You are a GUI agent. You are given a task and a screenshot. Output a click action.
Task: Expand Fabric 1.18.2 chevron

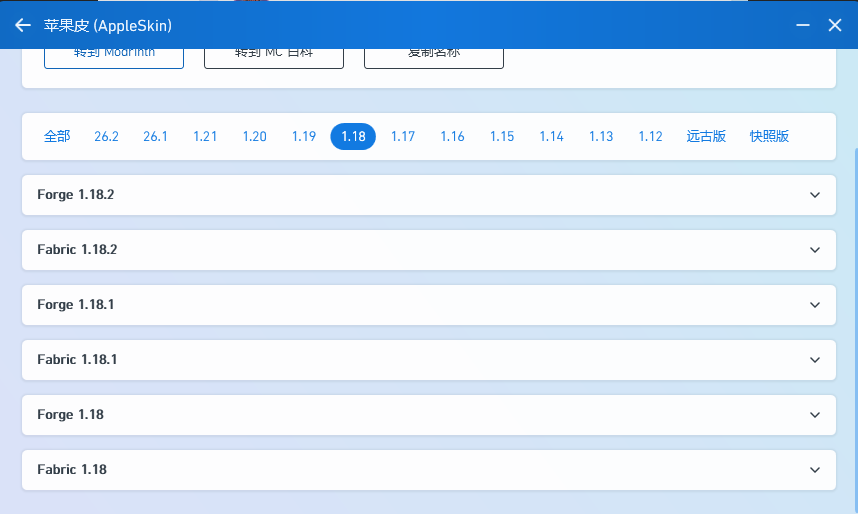click(815, 250)
